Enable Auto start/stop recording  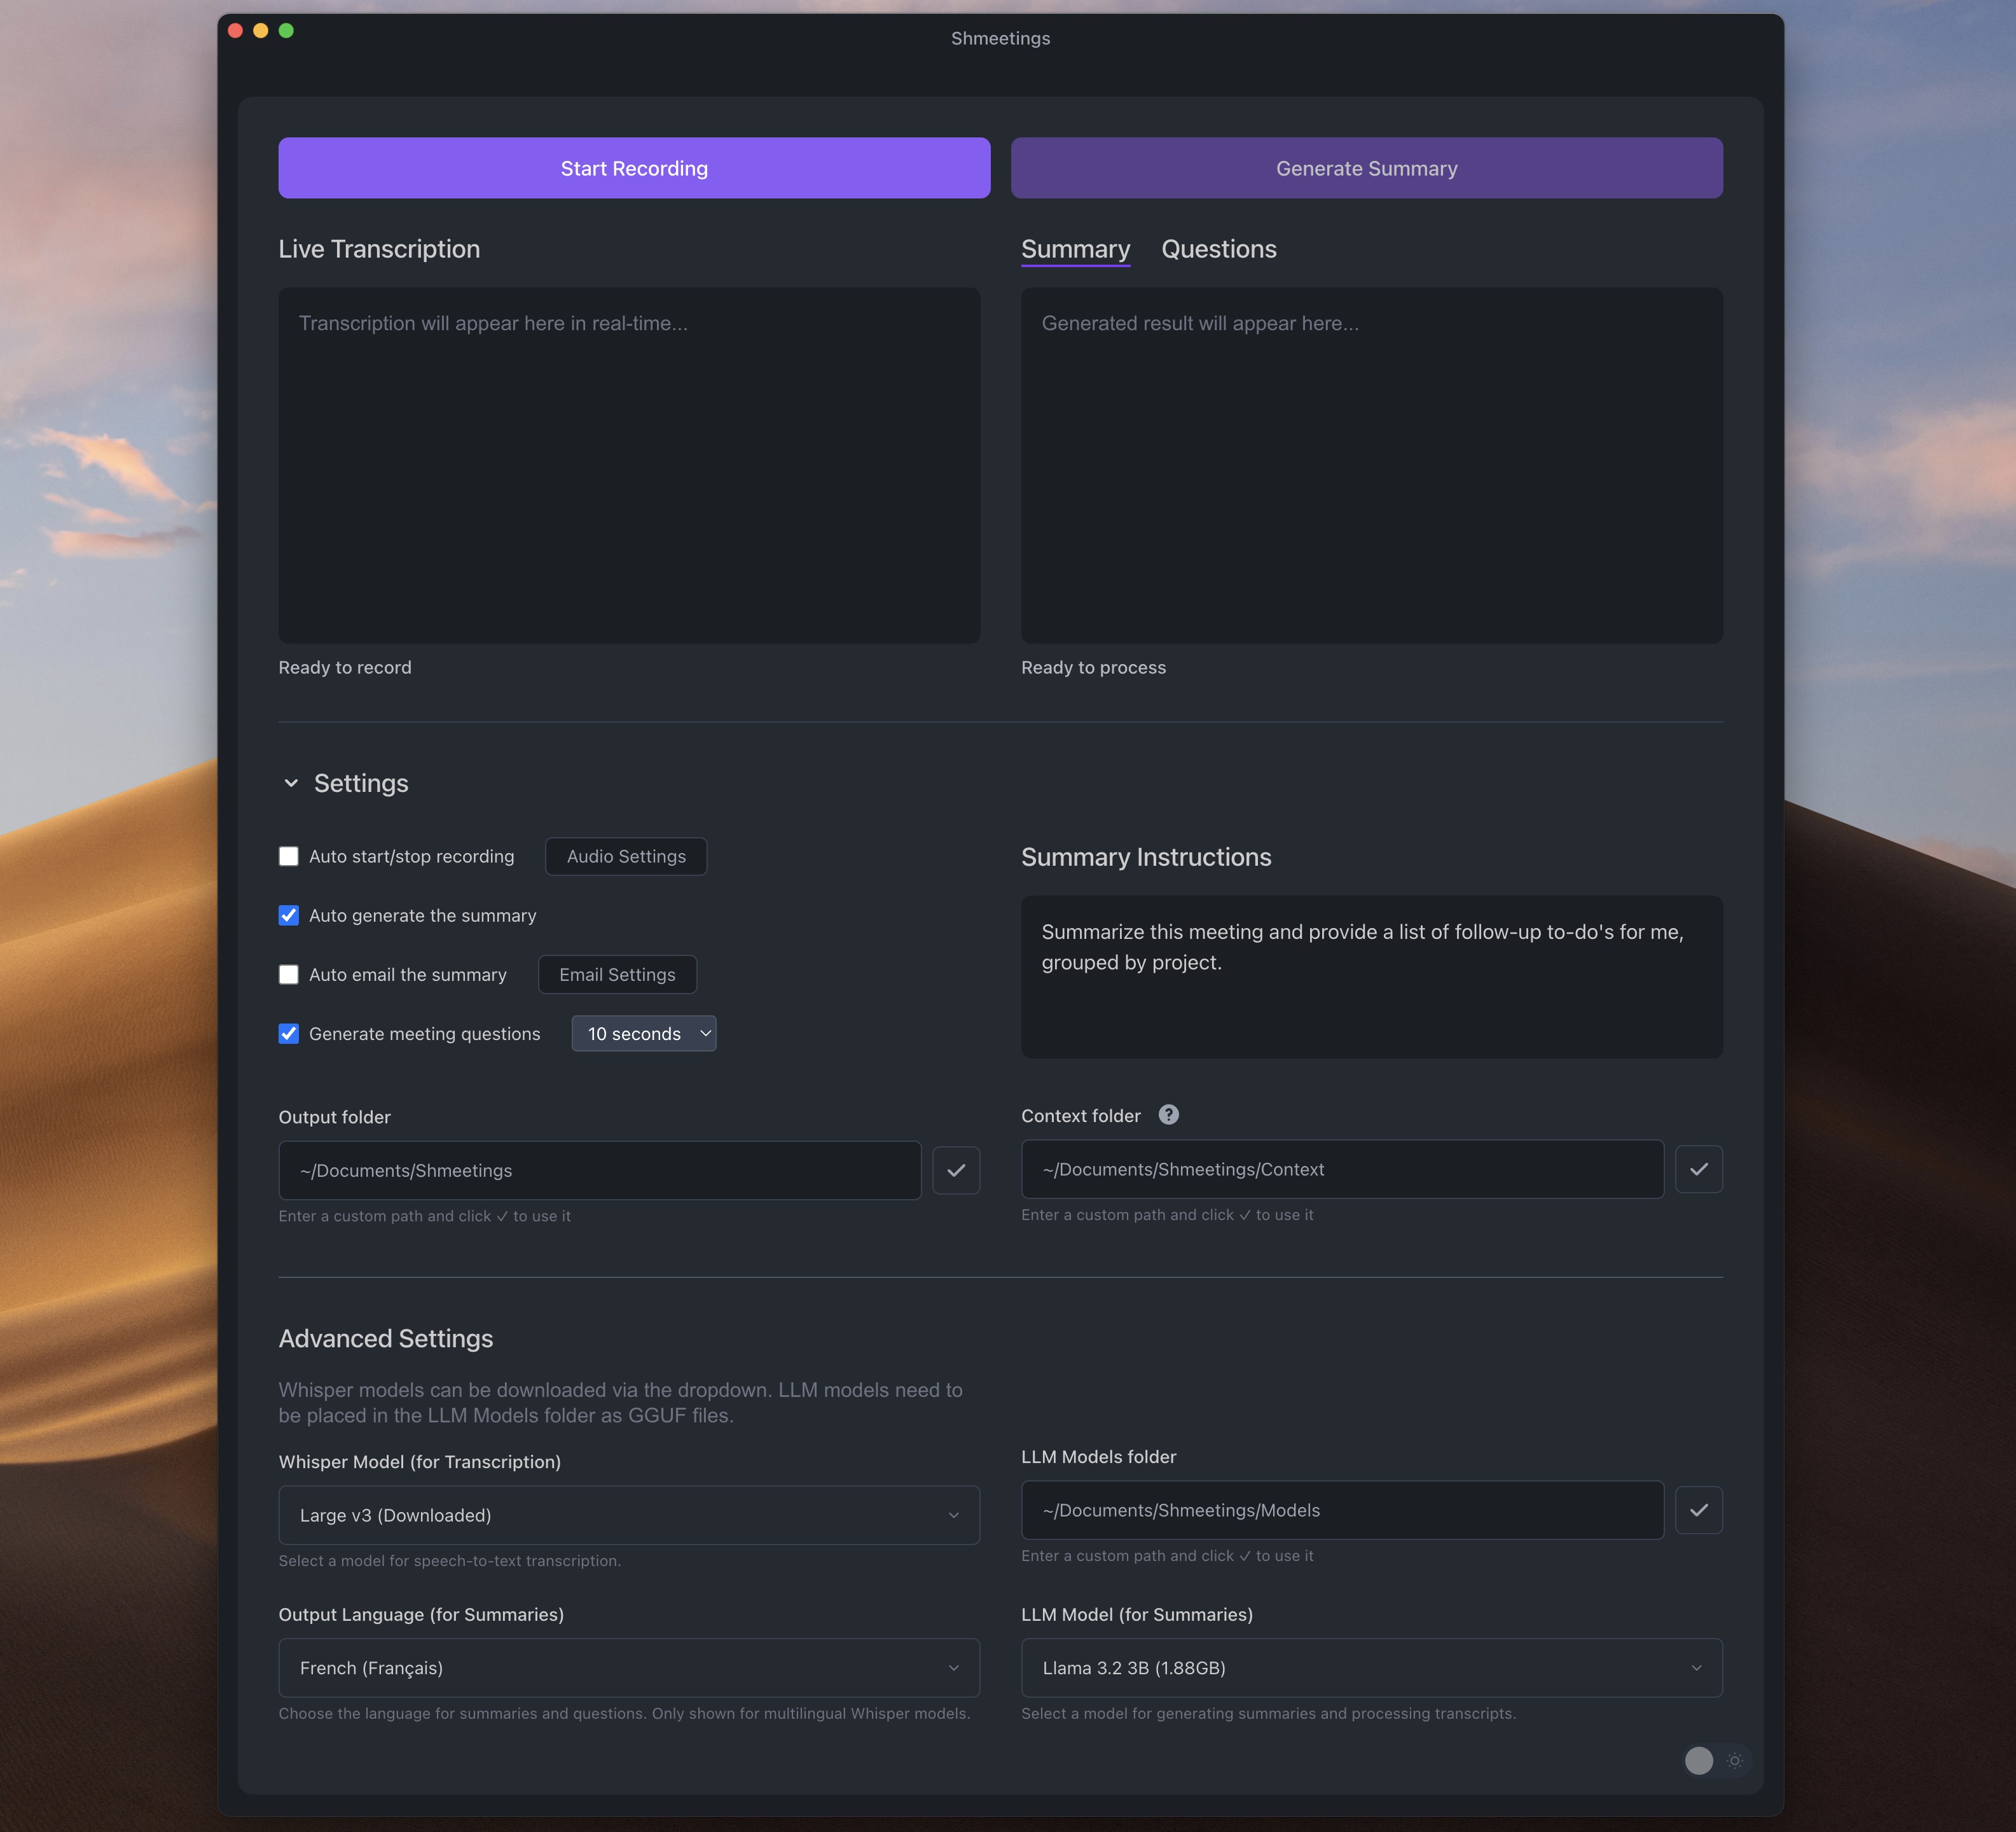289,856
